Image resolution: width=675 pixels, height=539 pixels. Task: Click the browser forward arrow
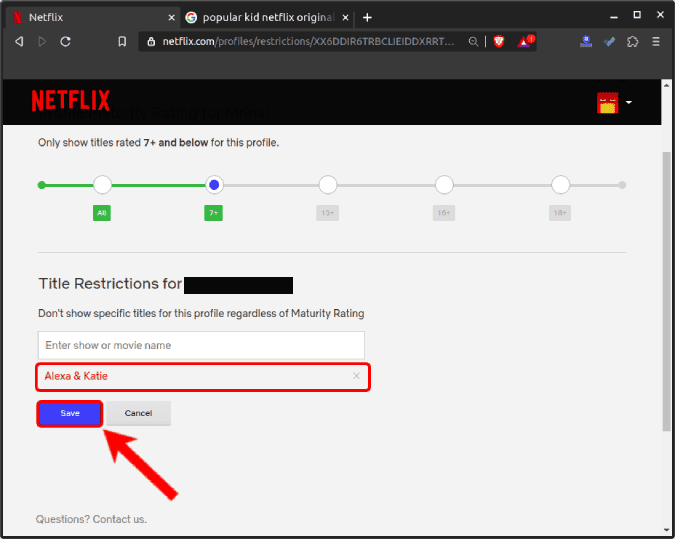click(x=42, y=42)
